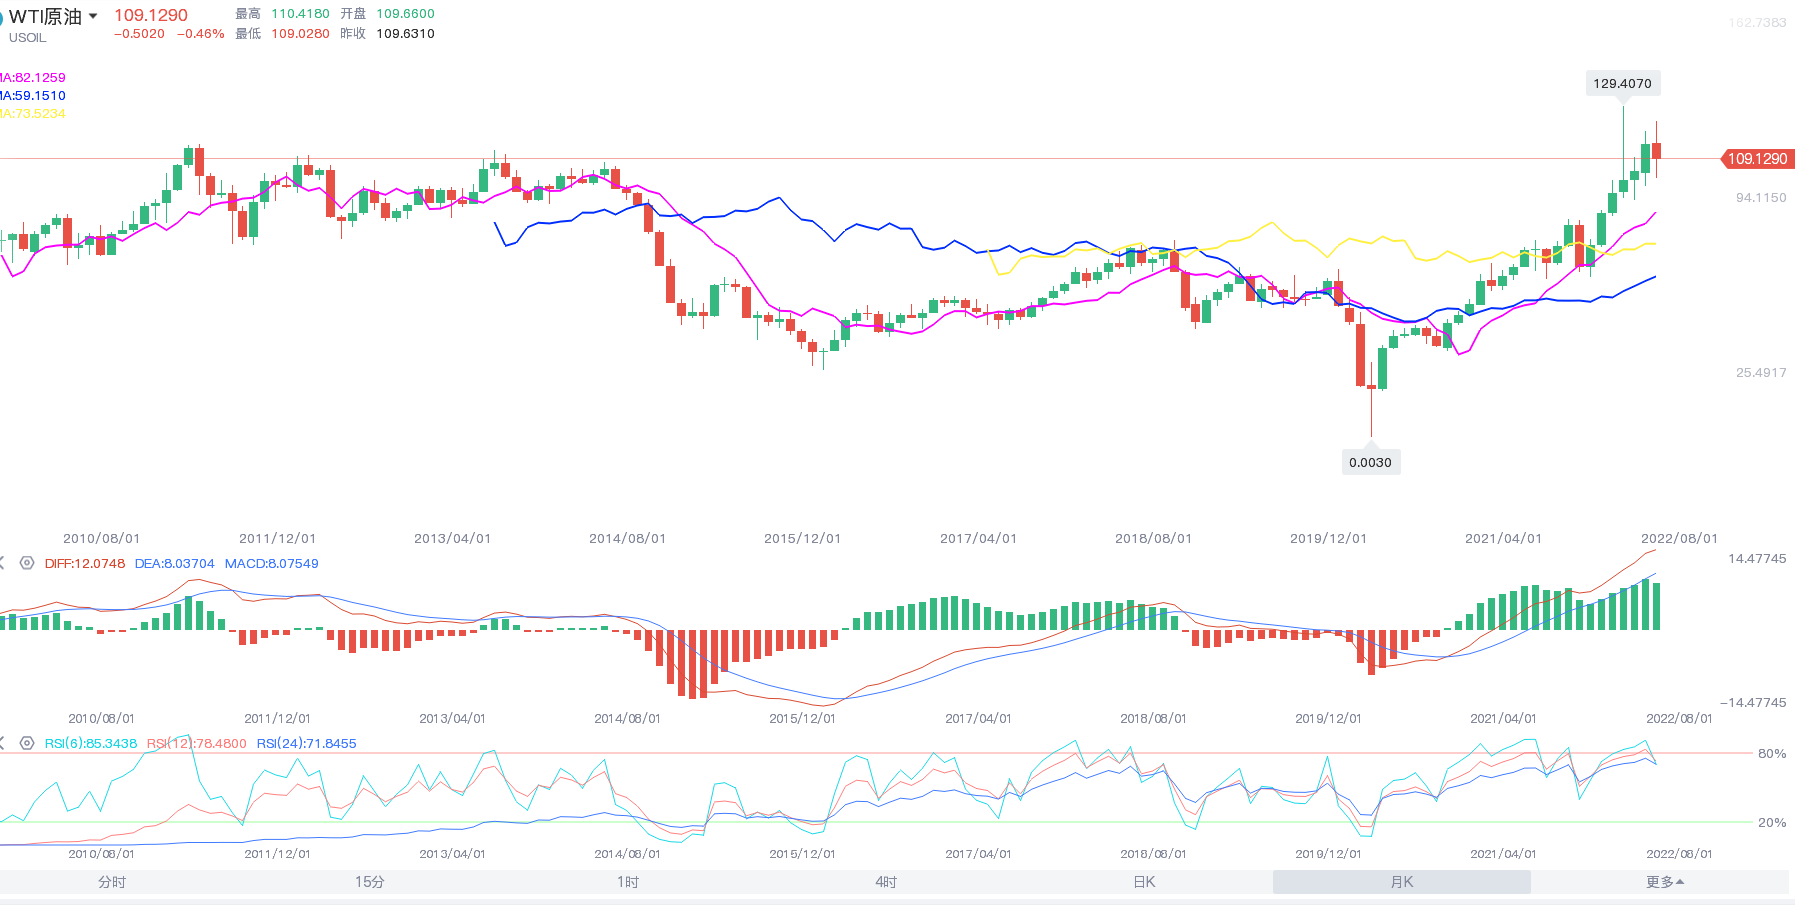Image resolution: width=1795 pixels, height=905 pixels.
Task: Select the 月K monthly chart tab
Action: click(x=1402, y=882)
